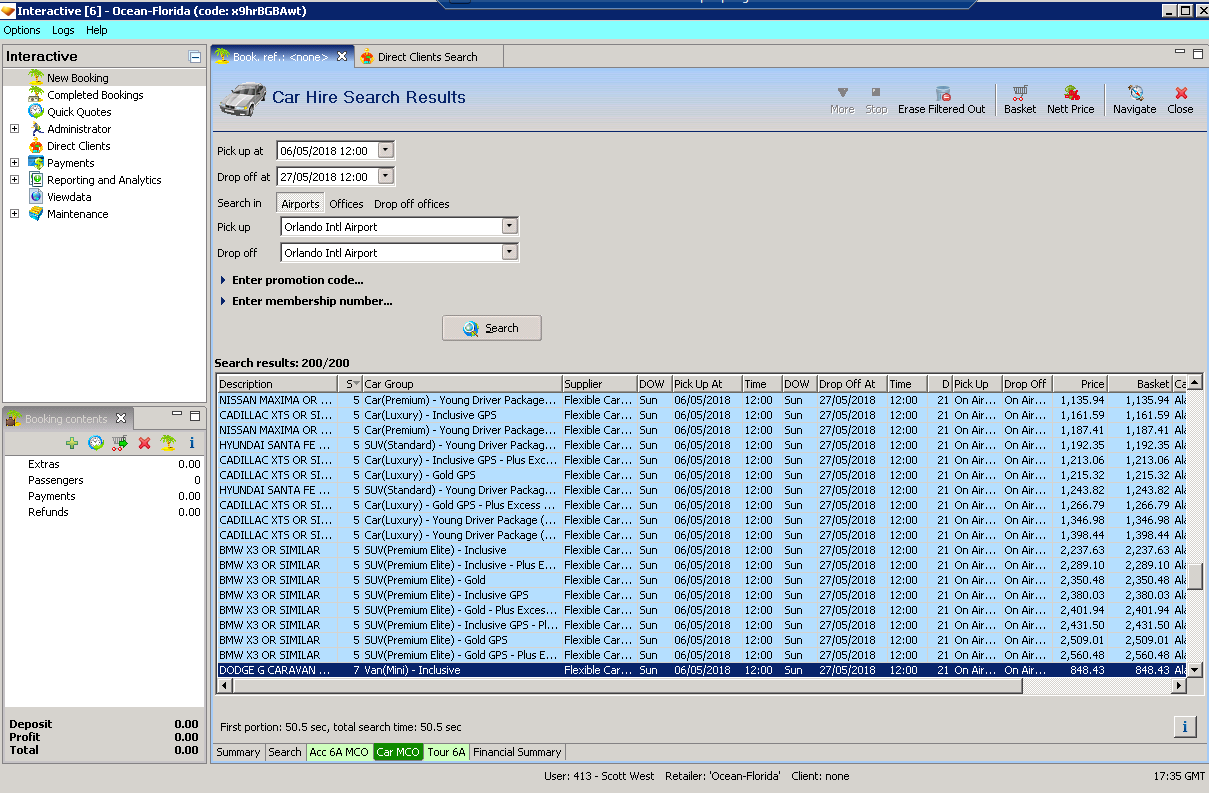Image resolution: width=1209 pixels, height=793 pixels.
Task: Click green plus icon in Booking contents
Action: 72,442
